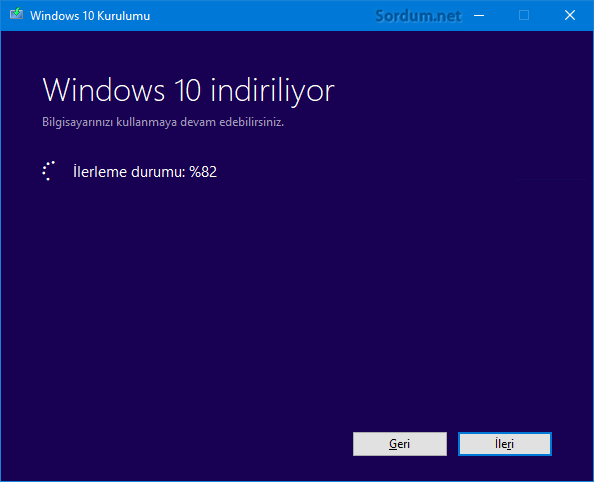Close the Windows 10 Kurulumu window
This screenshot has width=594, height=482.
click(x=570, y=16)
